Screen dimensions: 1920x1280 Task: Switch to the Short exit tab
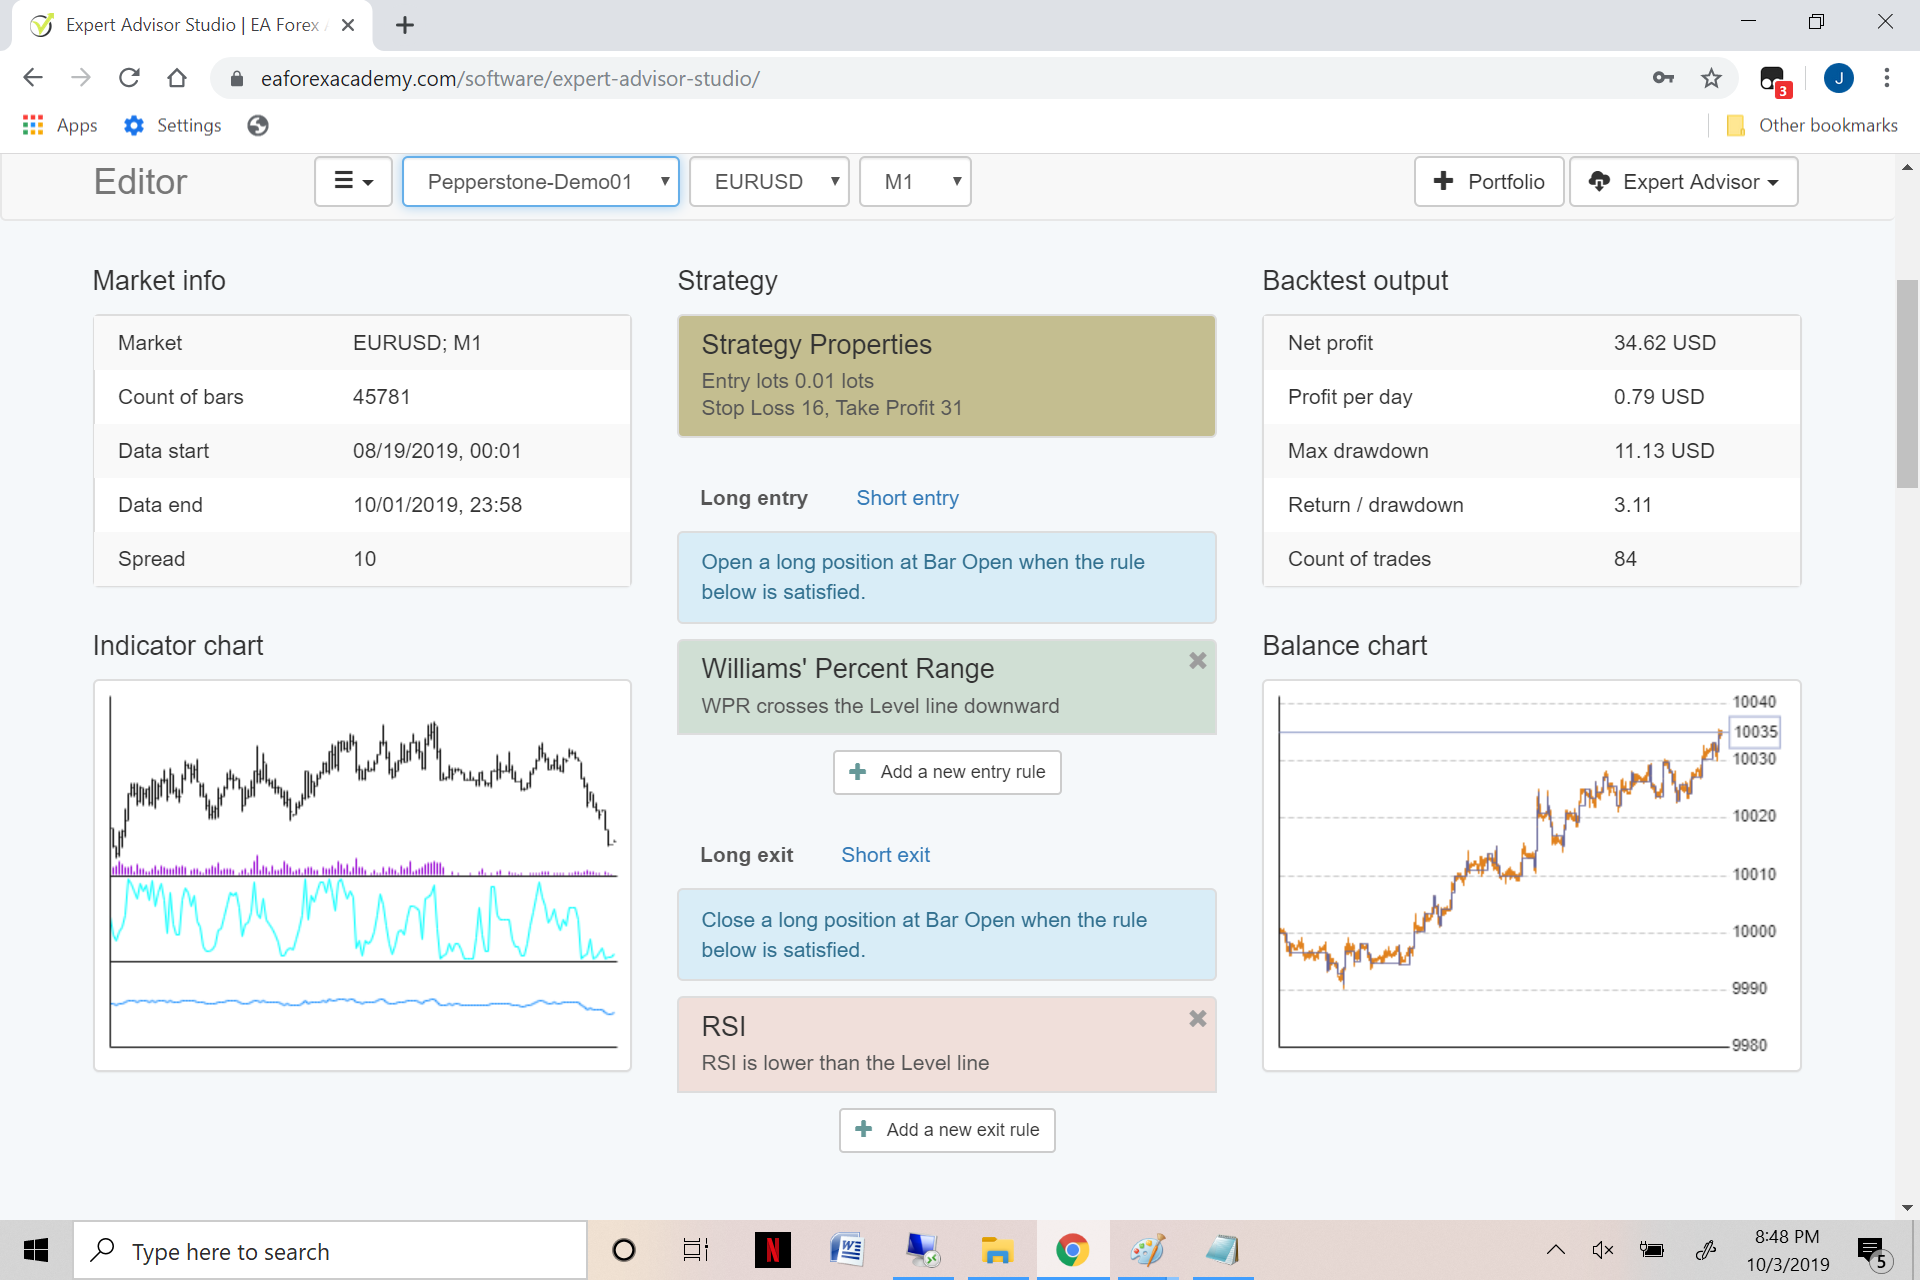885,855
